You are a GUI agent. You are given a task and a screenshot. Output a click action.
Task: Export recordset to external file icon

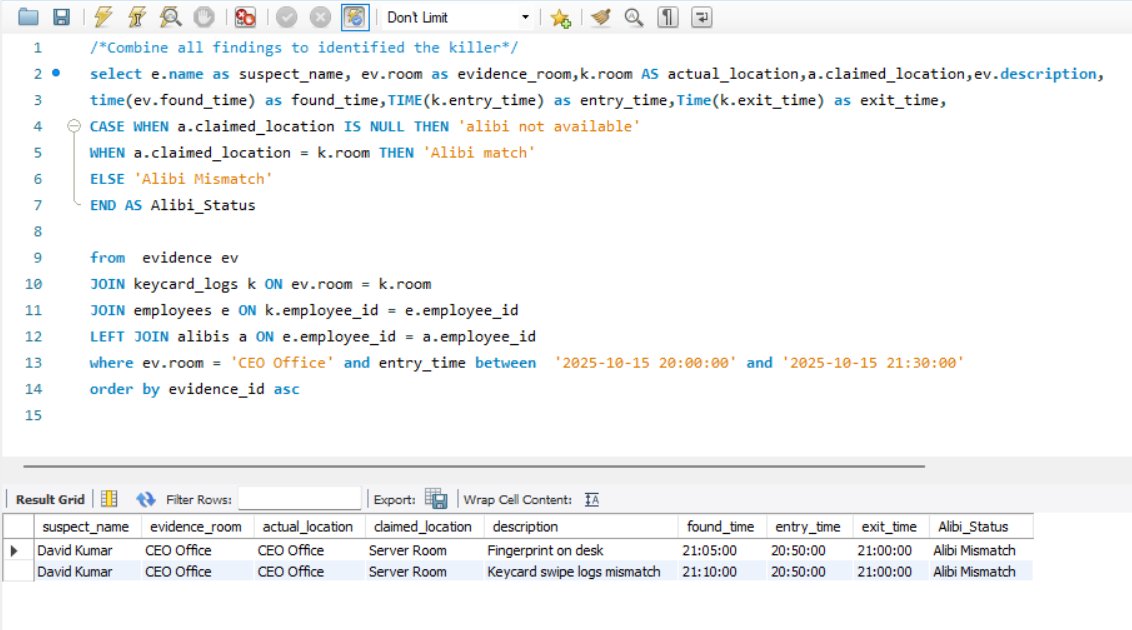click(436, 499)
